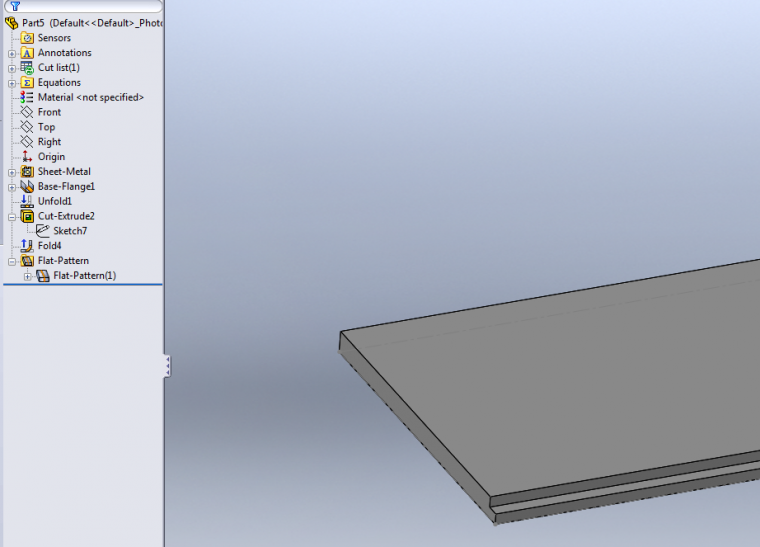760x547 pixels.
Task: Expand the Cut list(1) node
Action: tap(12, 68)
